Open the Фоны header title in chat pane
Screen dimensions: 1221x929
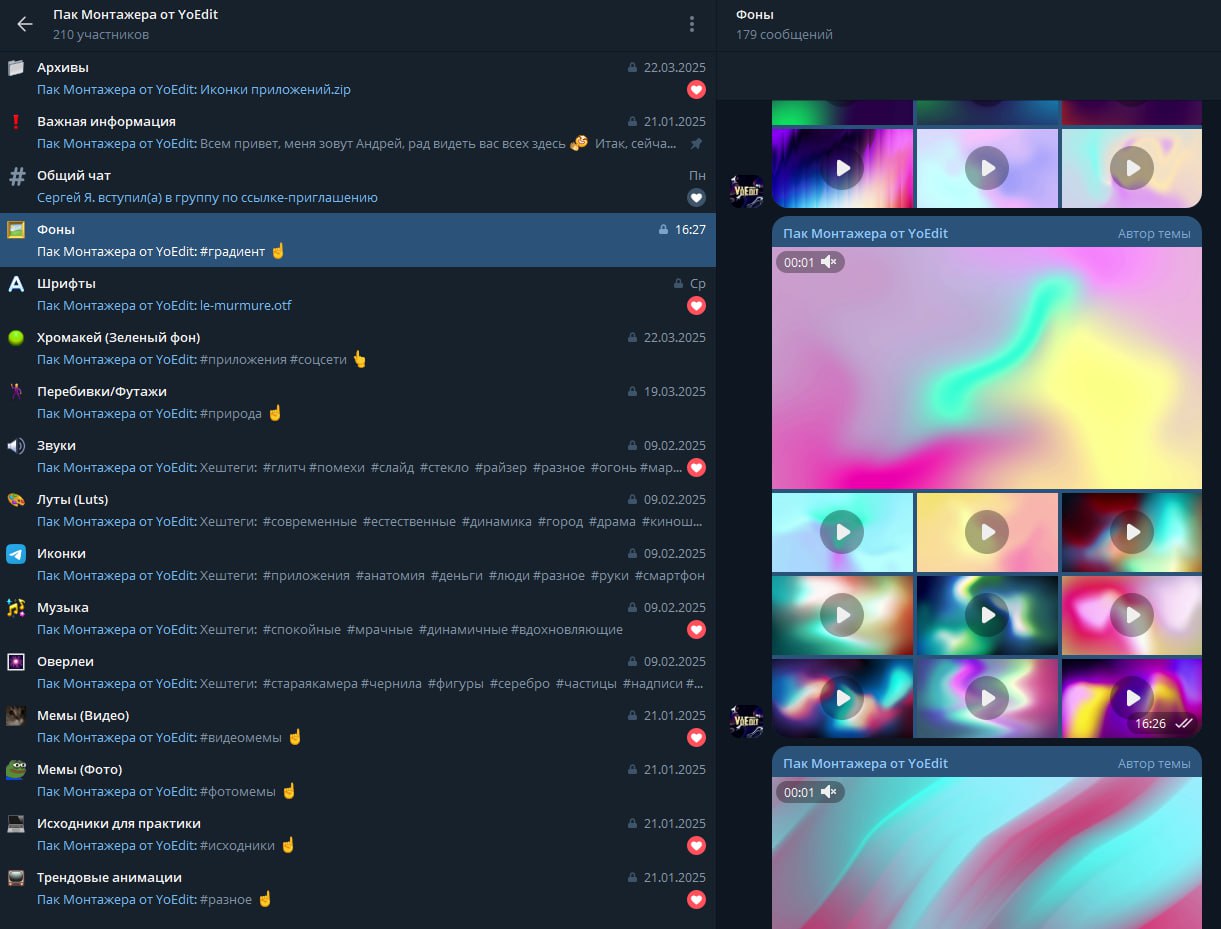point(755,15)
